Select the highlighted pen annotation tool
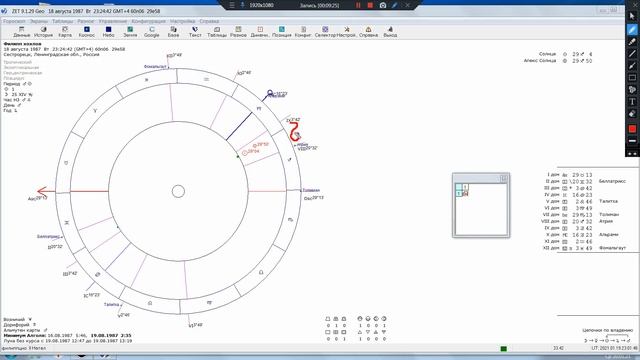The width and height of the screenshot is (640, 360). (x=632, y=29)
